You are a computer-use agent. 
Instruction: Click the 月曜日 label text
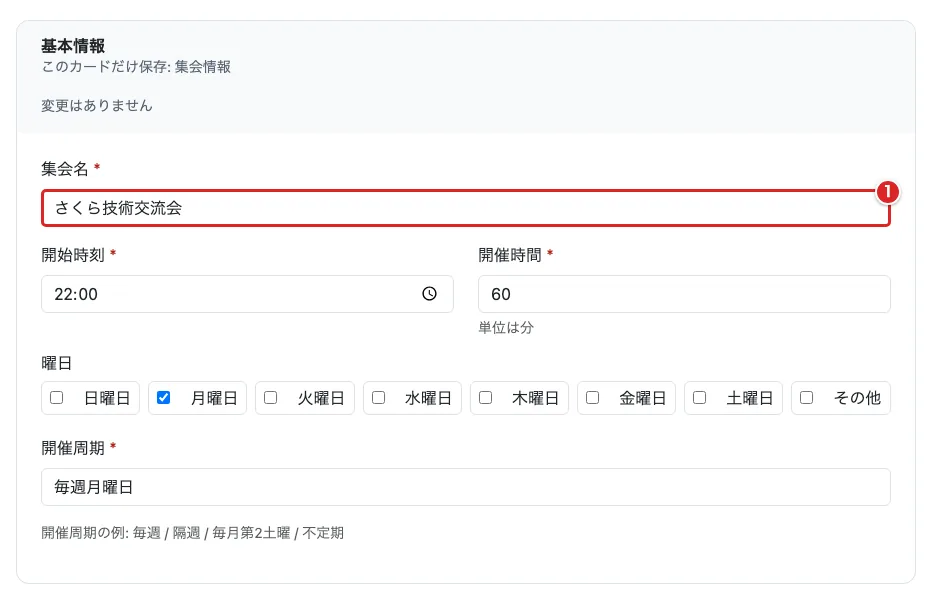coord(214,398)
